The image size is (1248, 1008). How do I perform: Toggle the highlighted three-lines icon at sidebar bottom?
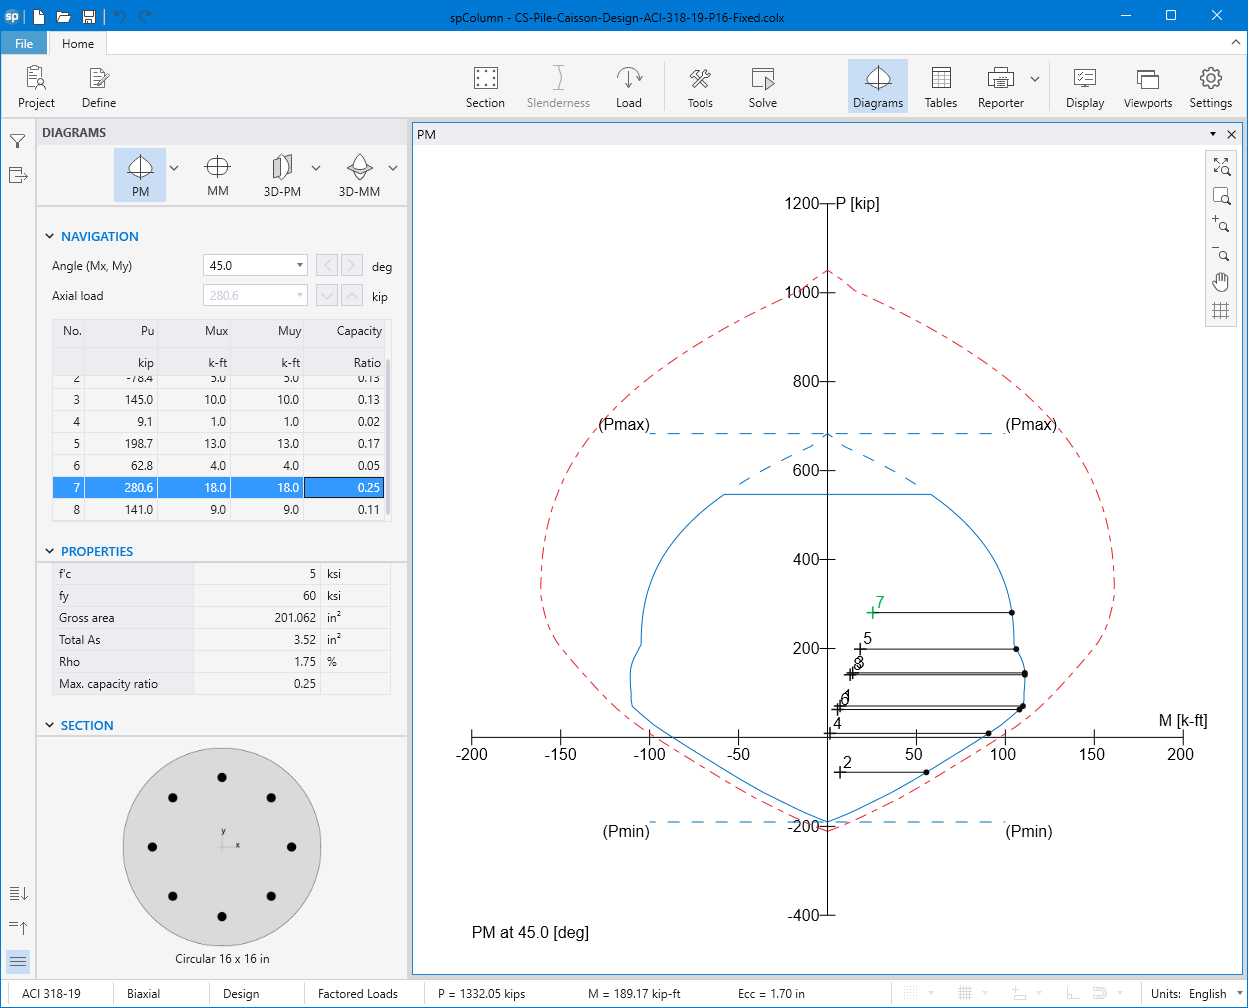pyautogui.click(x=18, y=961)
